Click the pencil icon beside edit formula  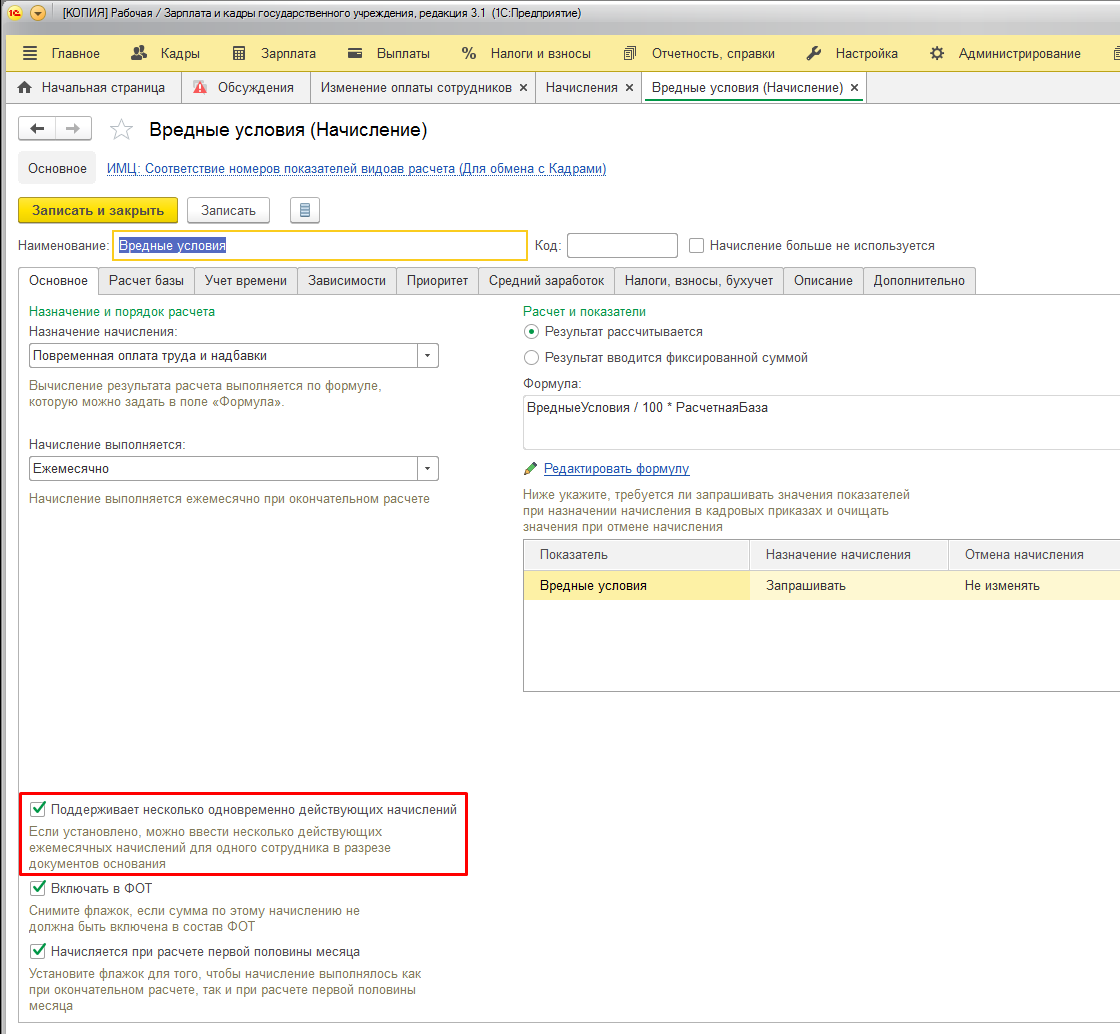(530, 469)
